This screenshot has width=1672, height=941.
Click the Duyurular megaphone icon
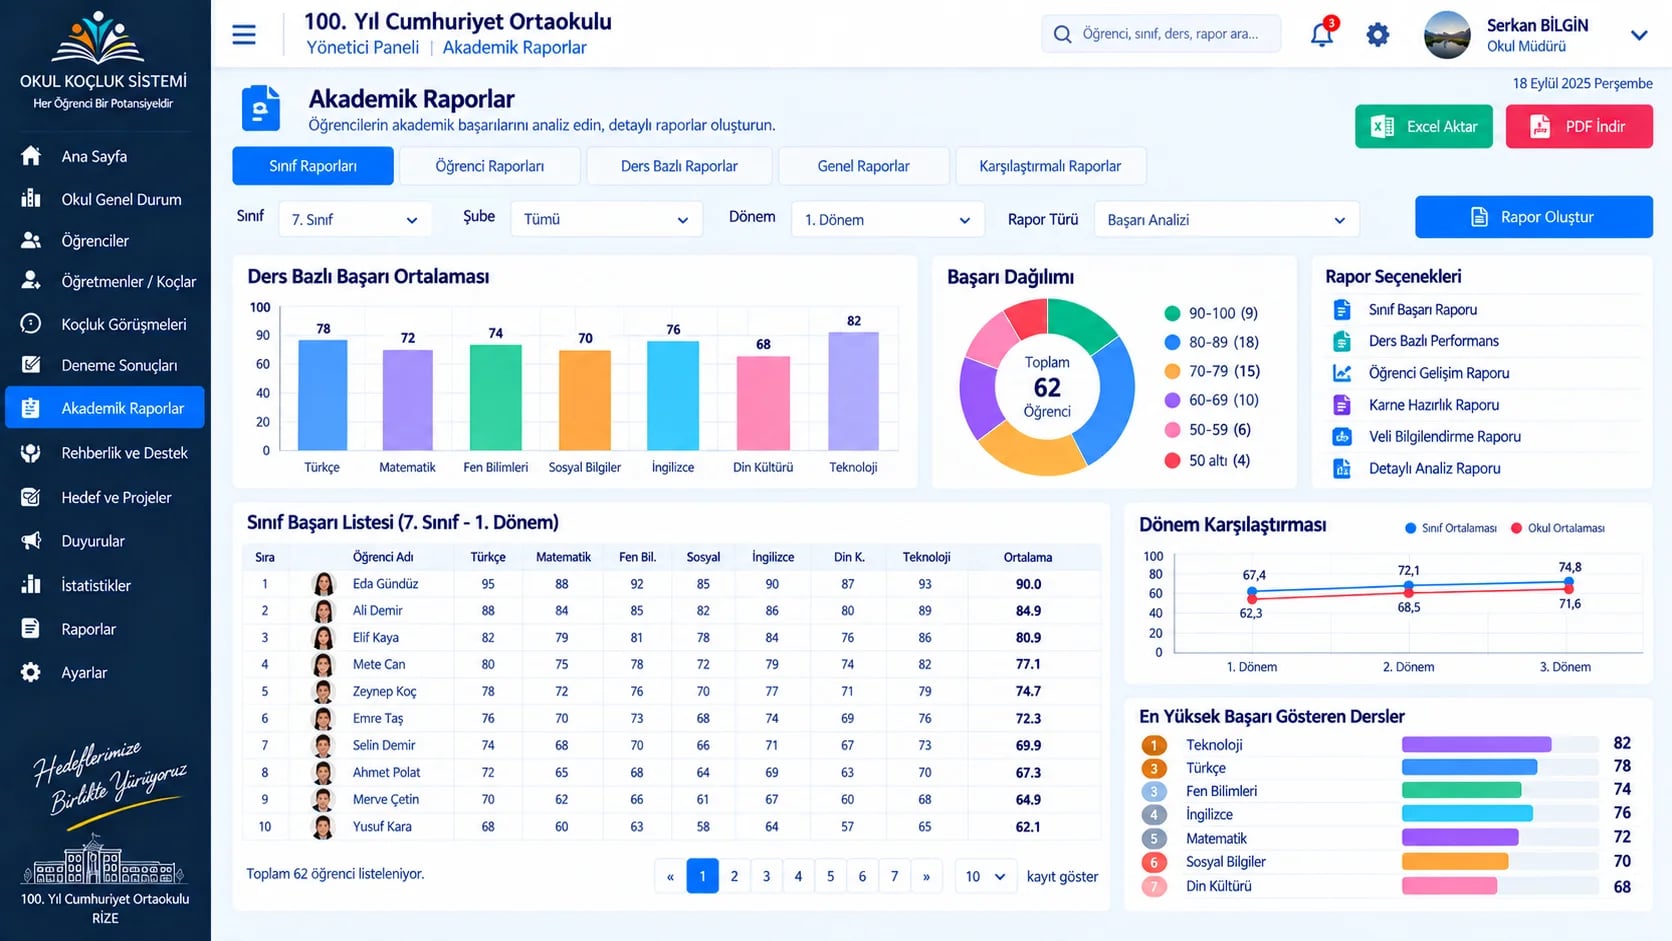pyautogui.click(x=31, y=540)
